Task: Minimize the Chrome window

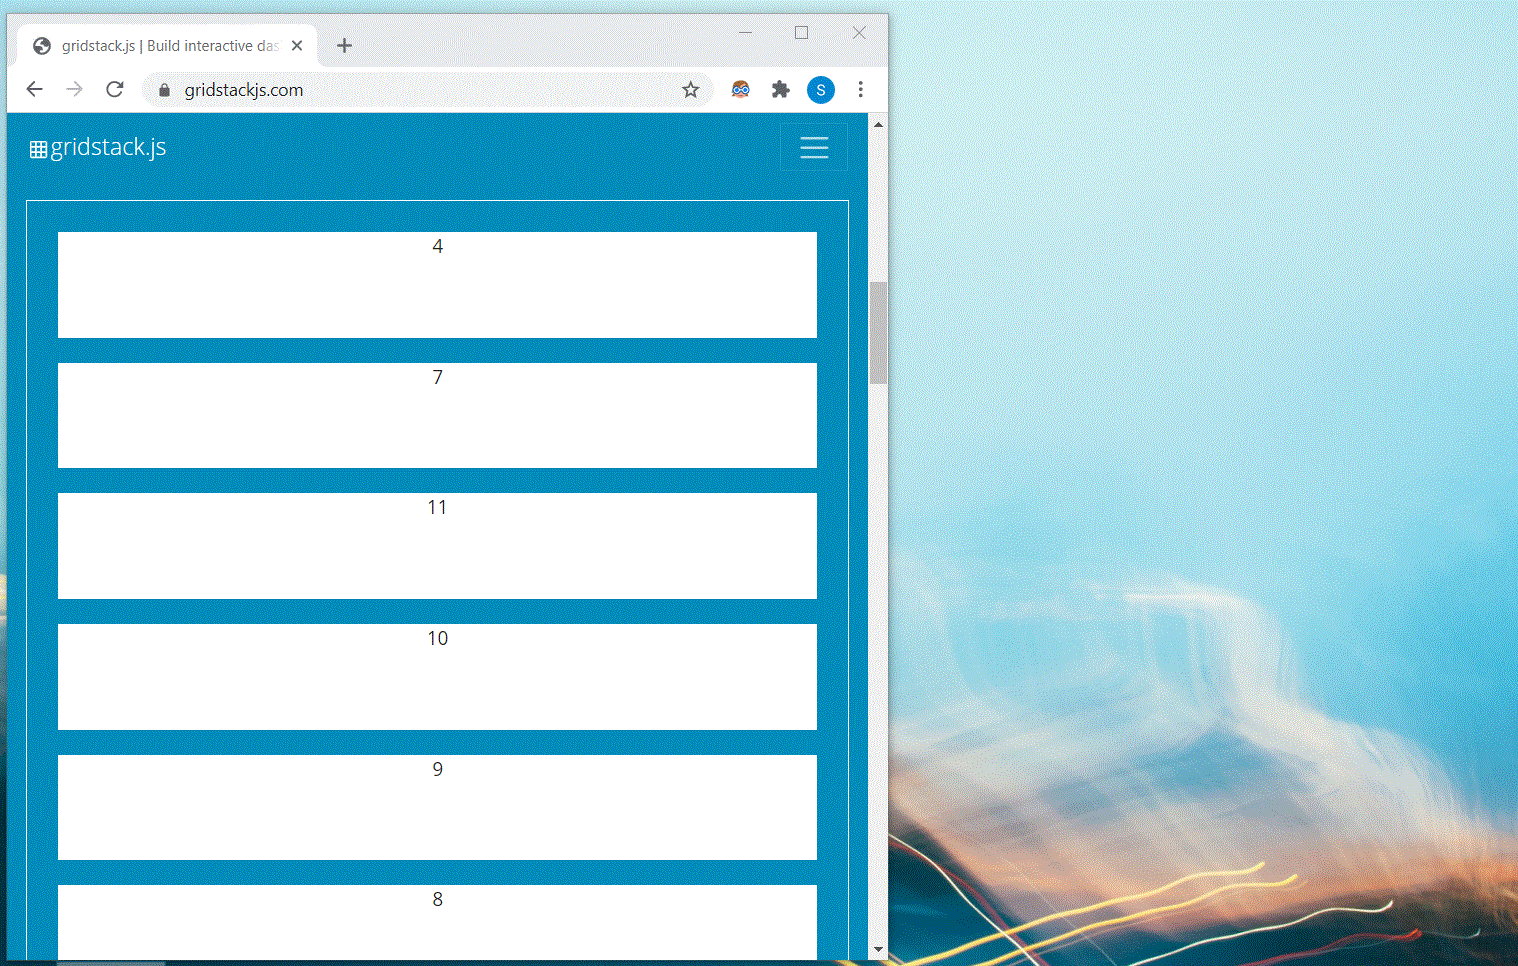Action: 745,33
